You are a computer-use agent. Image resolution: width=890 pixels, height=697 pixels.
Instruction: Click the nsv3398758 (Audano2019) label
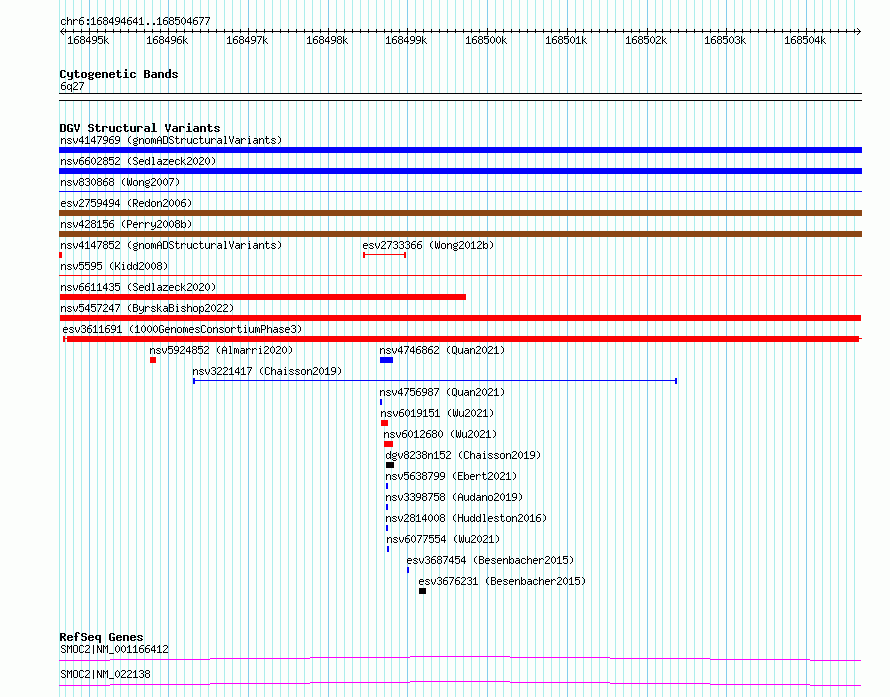pos(454,497)
